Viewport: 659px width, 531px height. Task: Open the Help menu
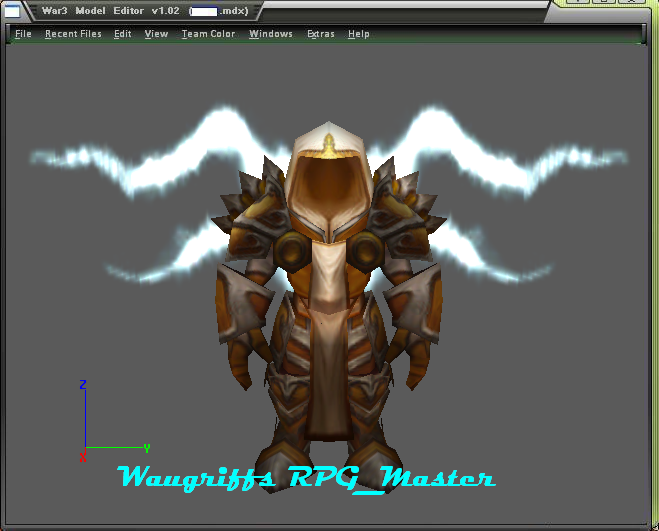[358, 34]
